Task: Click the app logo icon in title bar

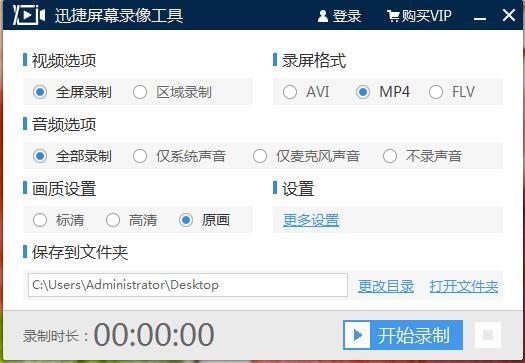Action: tap(29, 15)
